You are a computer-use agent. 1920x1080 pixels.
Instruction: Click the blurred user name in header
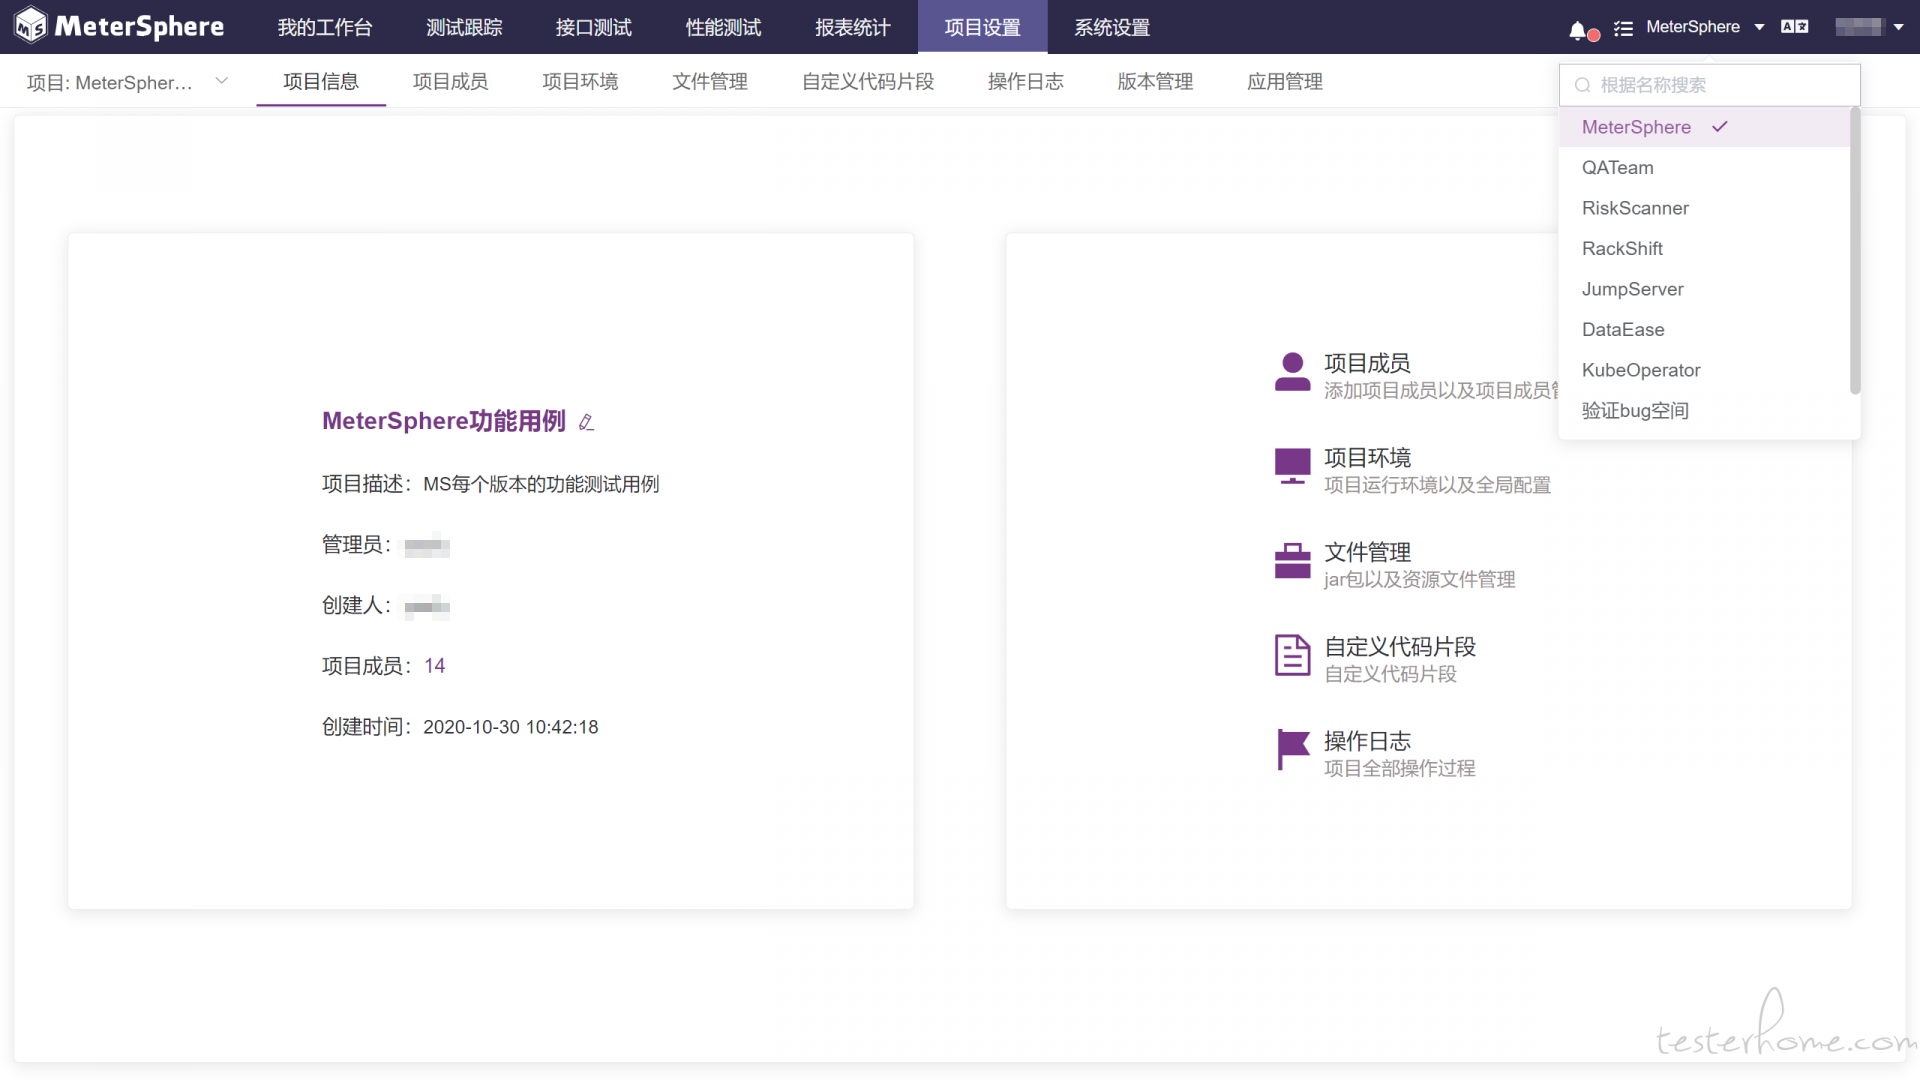tap(1860, 27)
